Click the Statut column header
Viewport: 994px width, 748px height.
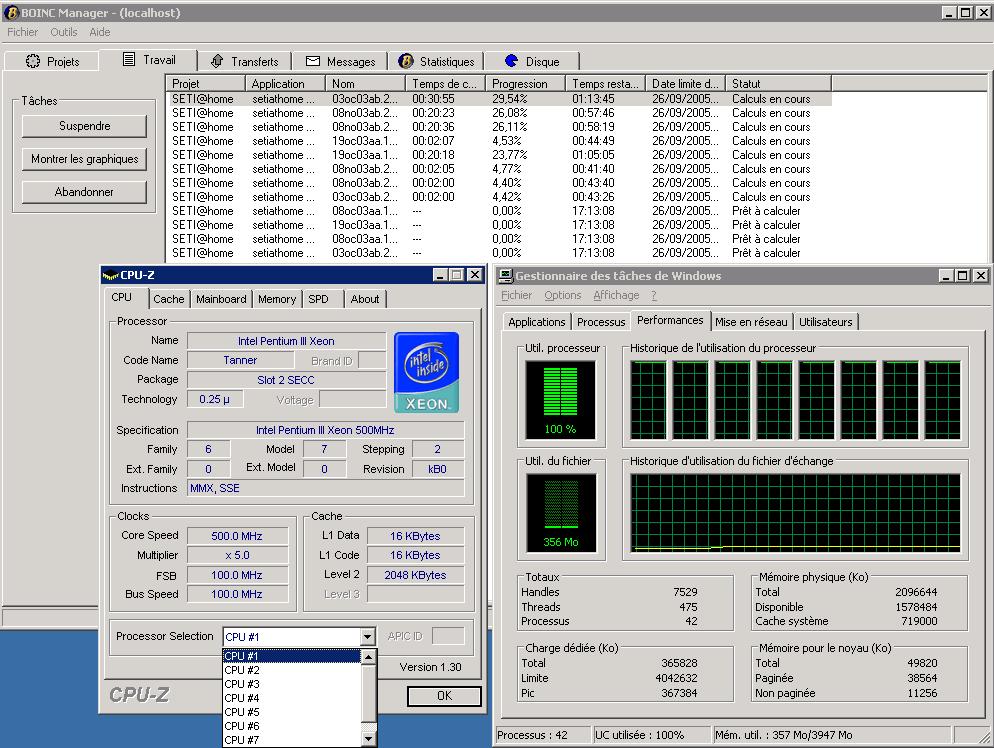tap(778, 84)
